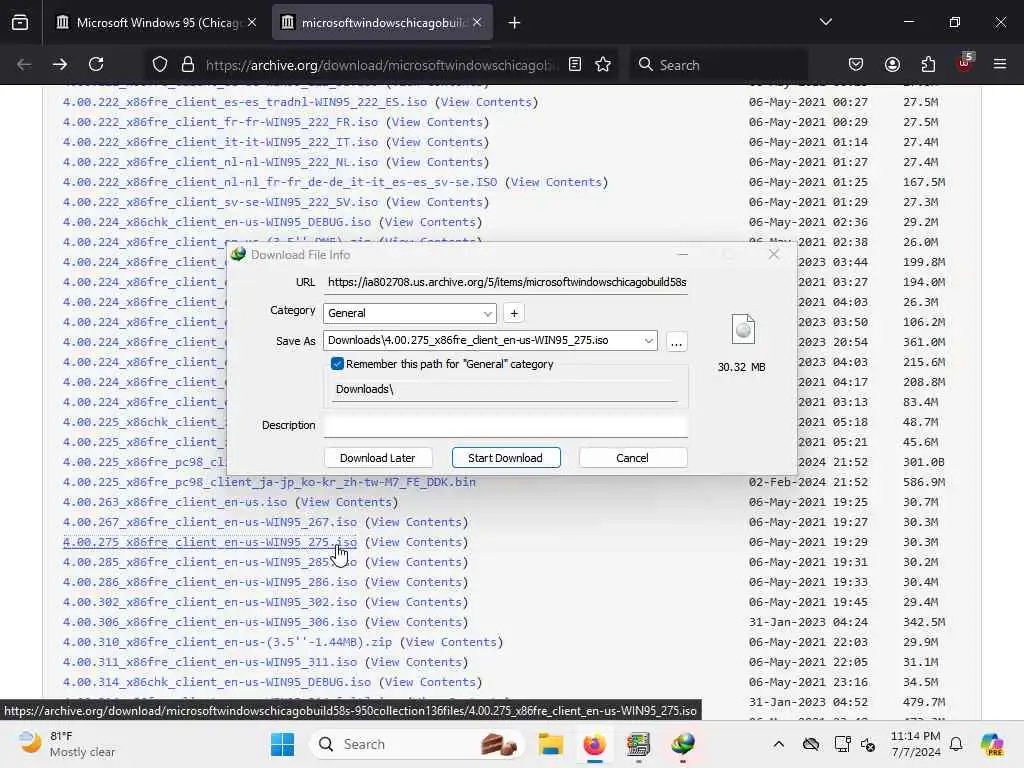Image resolution: width=1024 pixels, height=768 pixels.
Task: Open 4.00.222 nl-nl WIN95_222_NL.iso link
Action: [220, 162]
